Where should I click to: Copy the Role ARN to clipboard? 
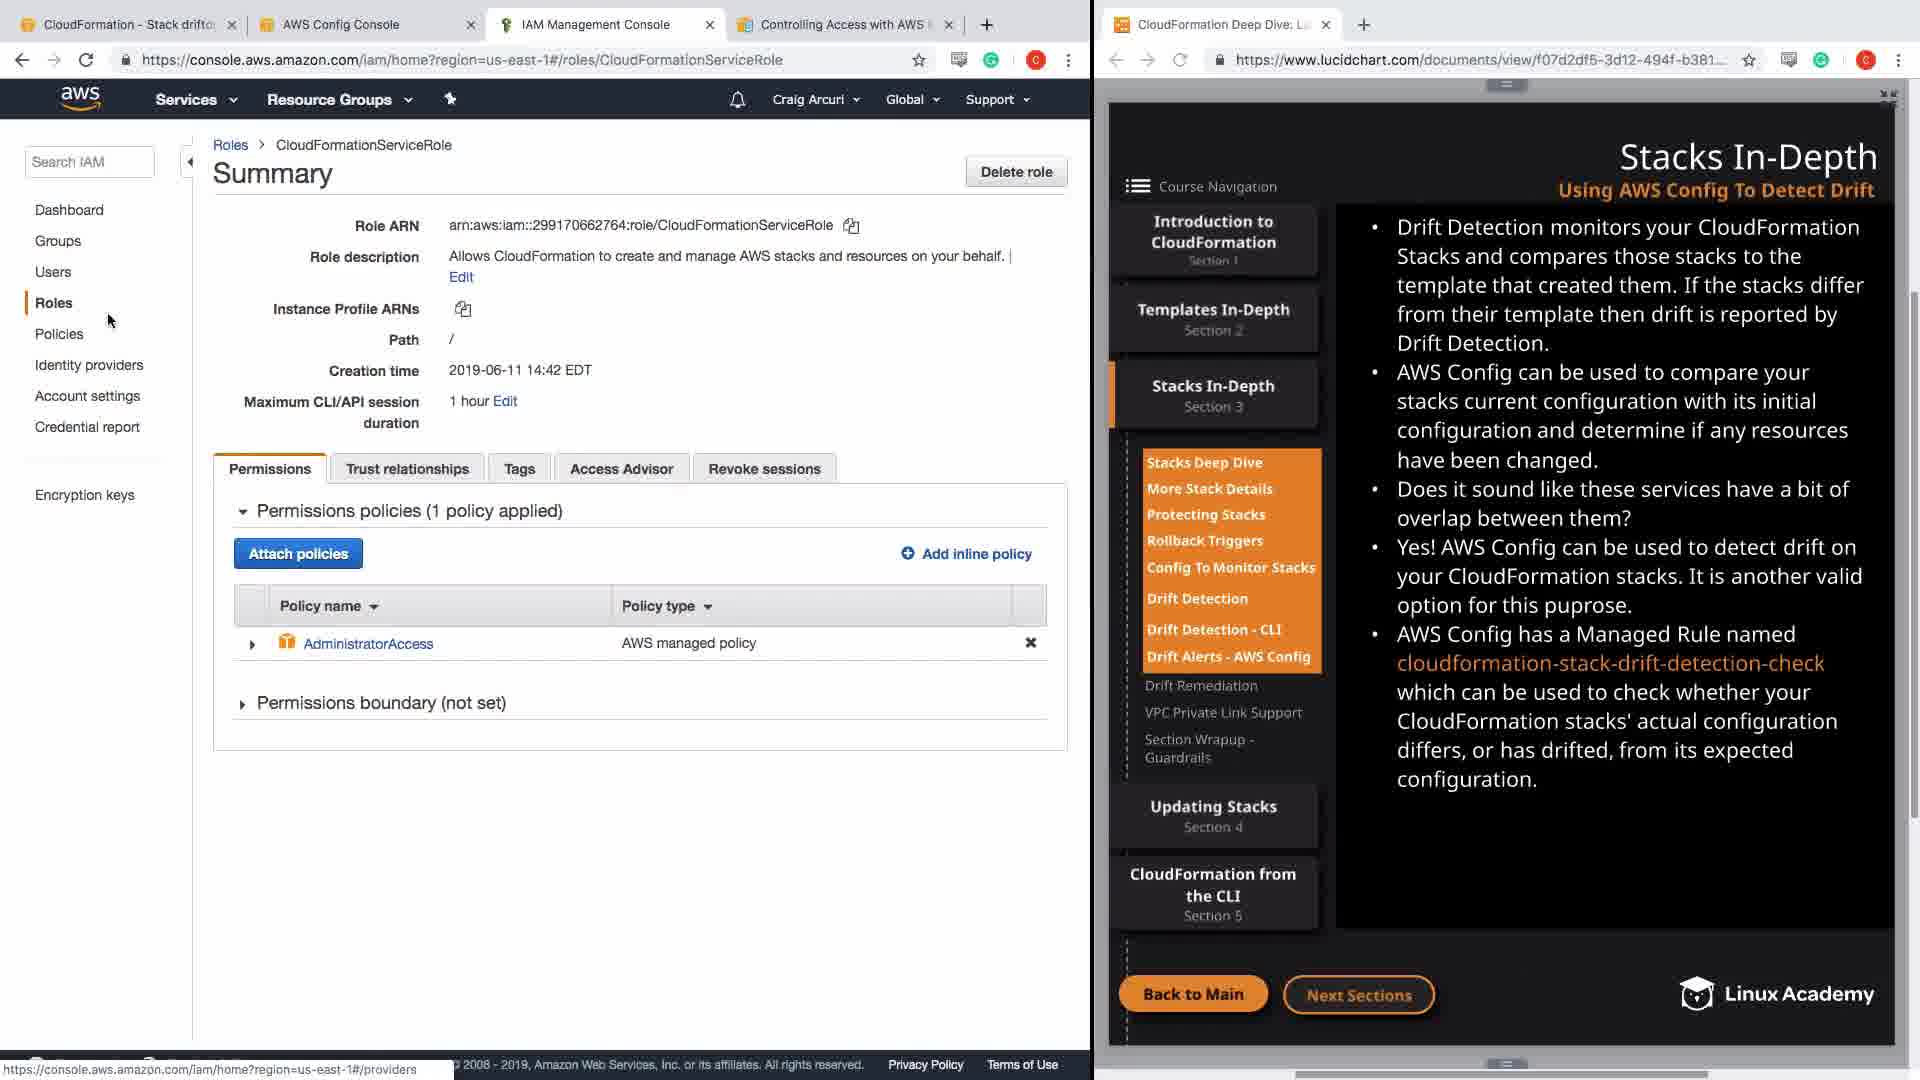(851, 226)
